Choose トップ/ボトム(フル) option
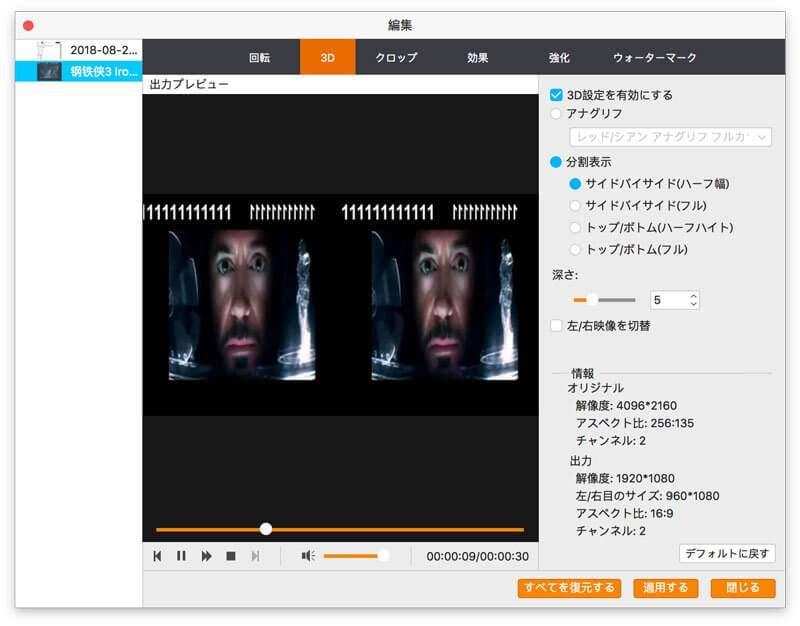Image resolution: width=800 pixels, height=626 pixels. coord(575,249)
